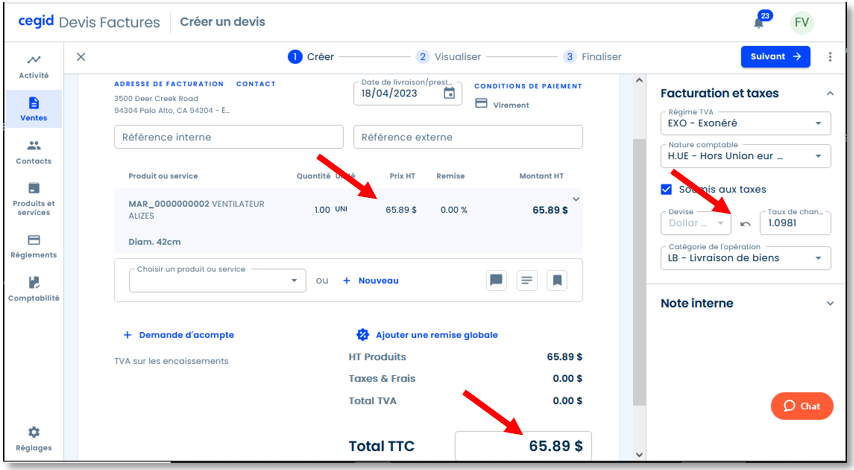Click the Référence interne input field

tap(229, 137)
